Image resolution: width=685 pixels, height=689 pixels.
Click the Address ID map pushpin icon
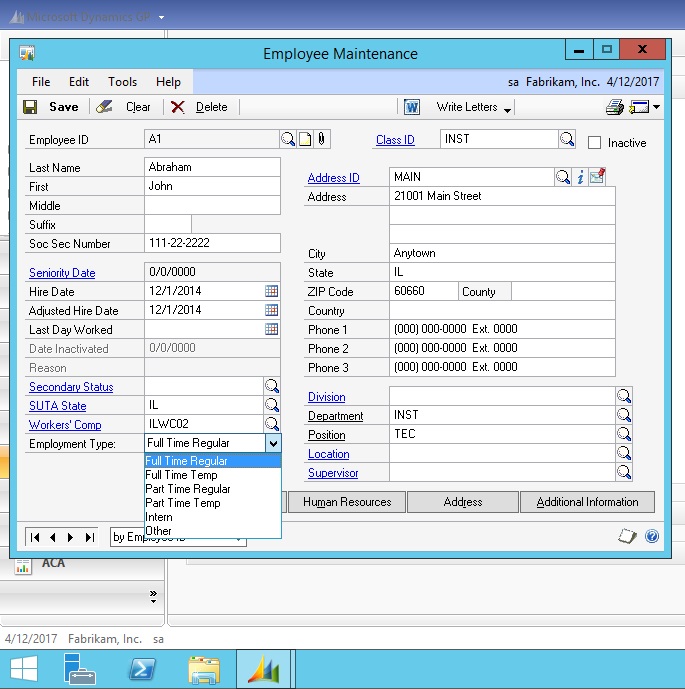tap(598, 176)
